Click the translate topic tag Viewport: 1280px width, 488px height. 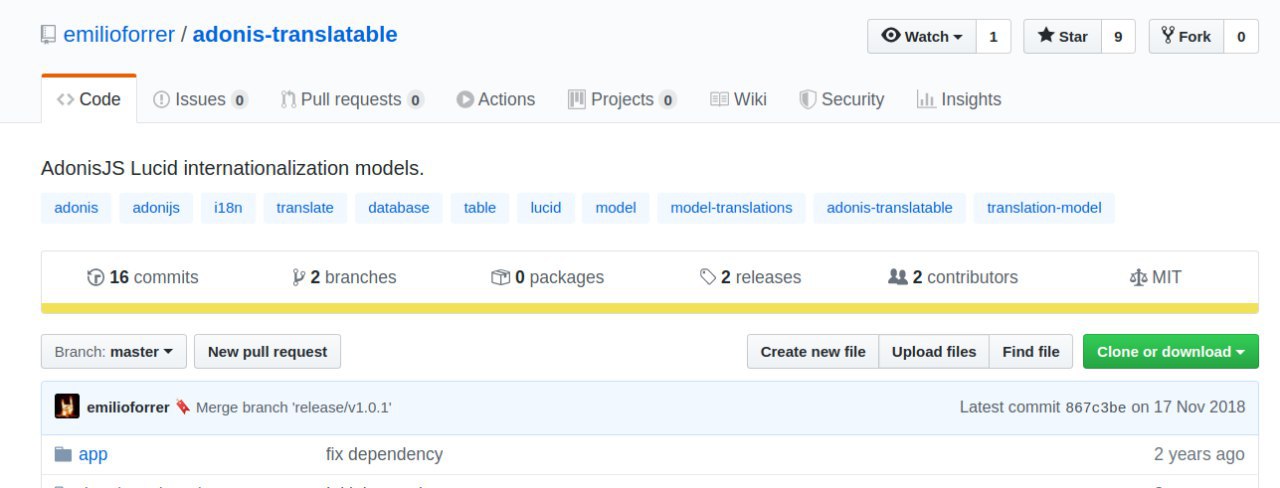[x=305, y=208]
